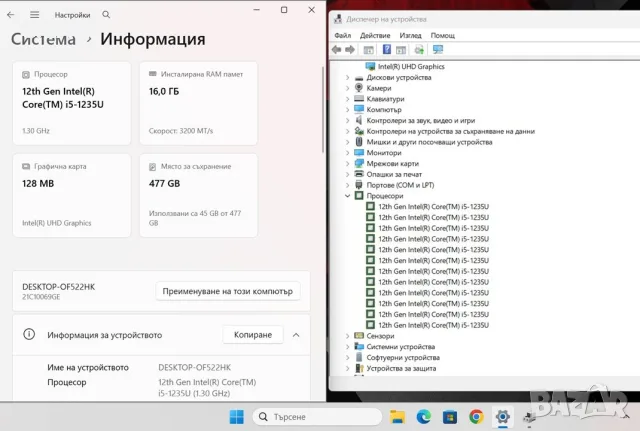The width and height of the screenshot is (640, 431).
Task: Click Settings gear icon on taskbar
Action: click(502, 417)
